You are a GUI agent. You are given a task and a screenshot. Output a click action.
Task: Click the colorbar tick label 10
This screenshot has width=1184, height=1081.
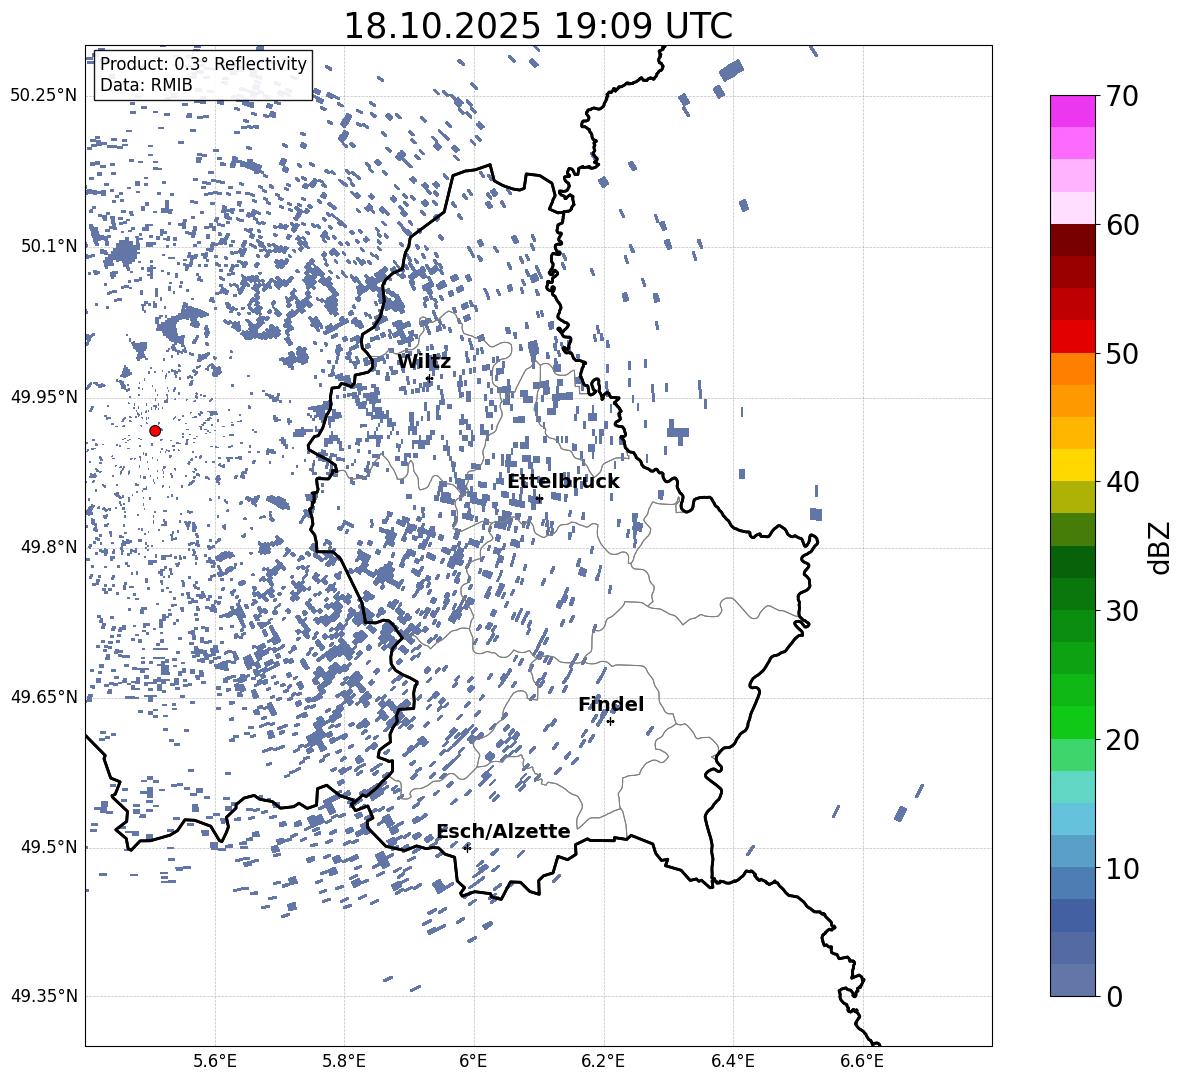[x=1121, y=868]
